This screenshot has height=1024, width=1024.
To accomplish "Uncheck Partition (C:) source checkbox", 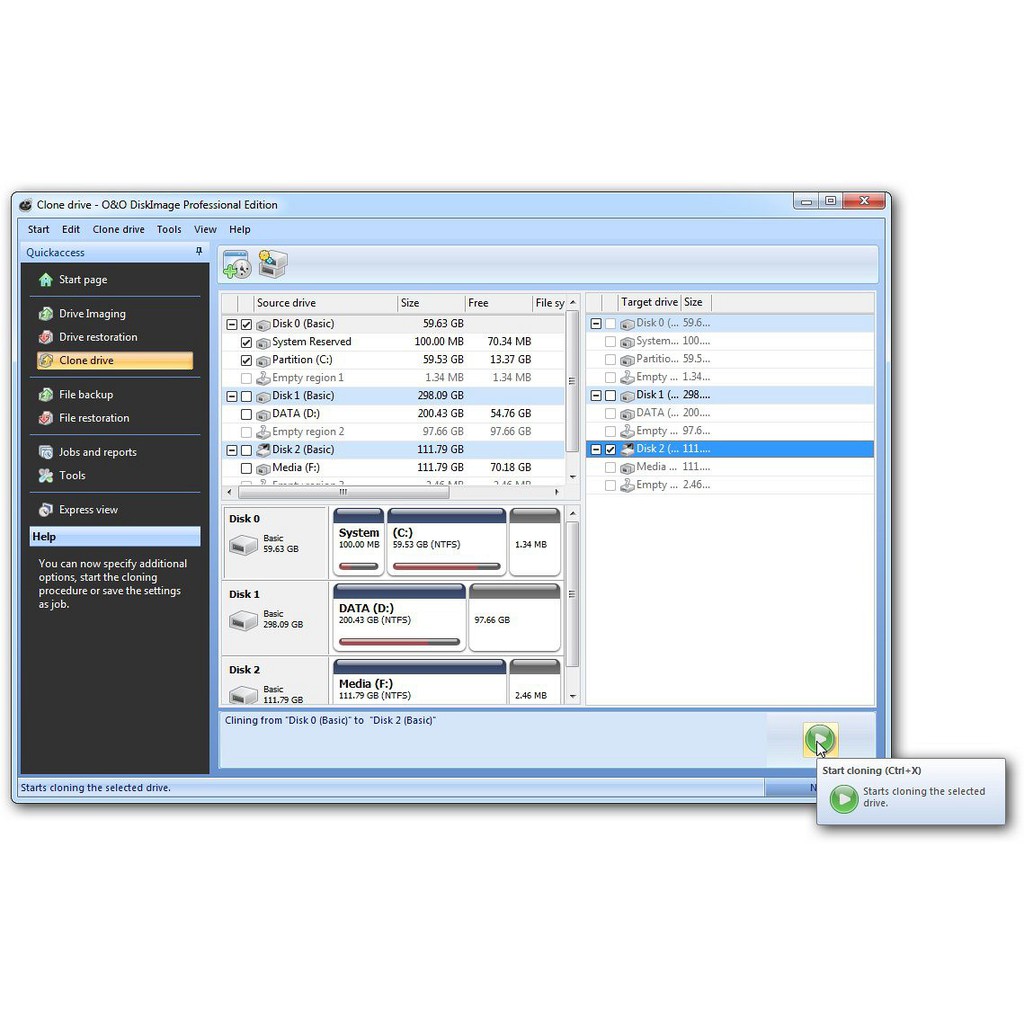I will [x=246, y=360].
